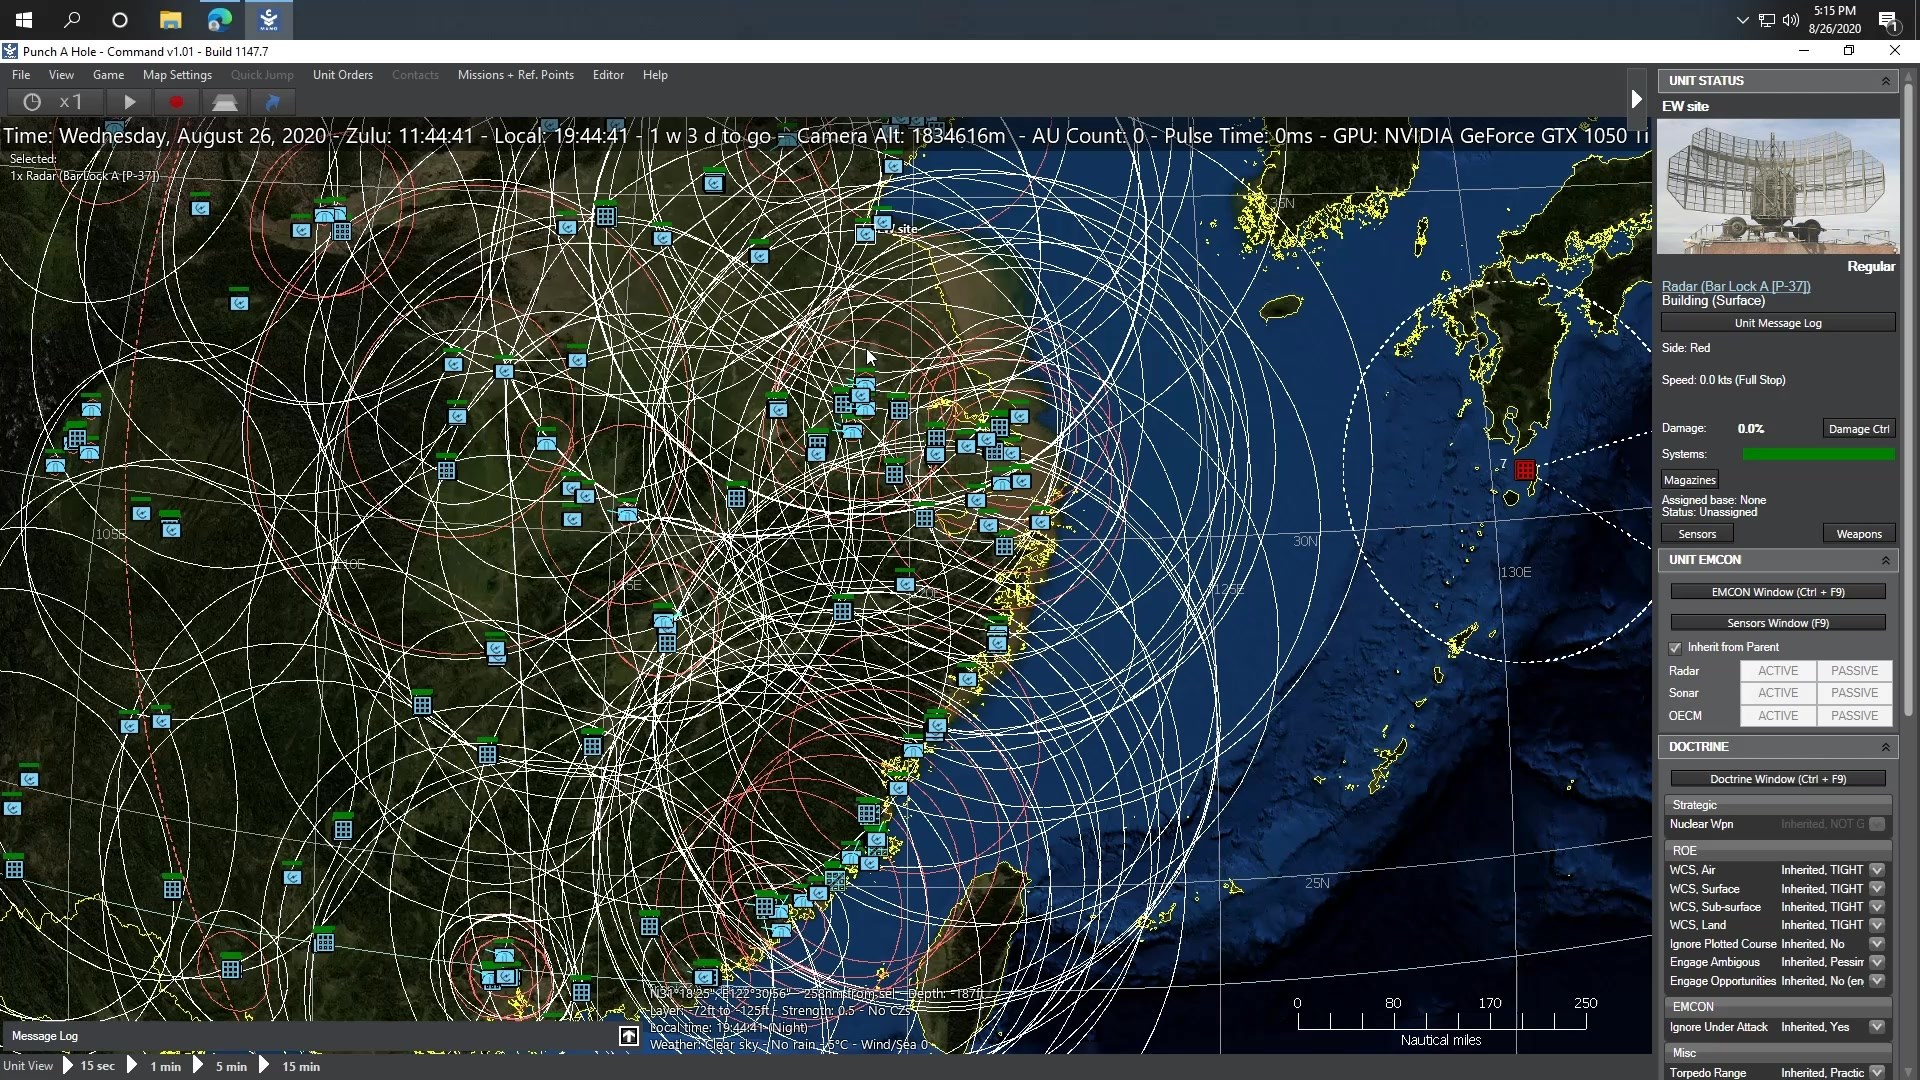1920x1080 pixels.
Task: Collapse the UNIT EMCON section
Action: 1886,560
